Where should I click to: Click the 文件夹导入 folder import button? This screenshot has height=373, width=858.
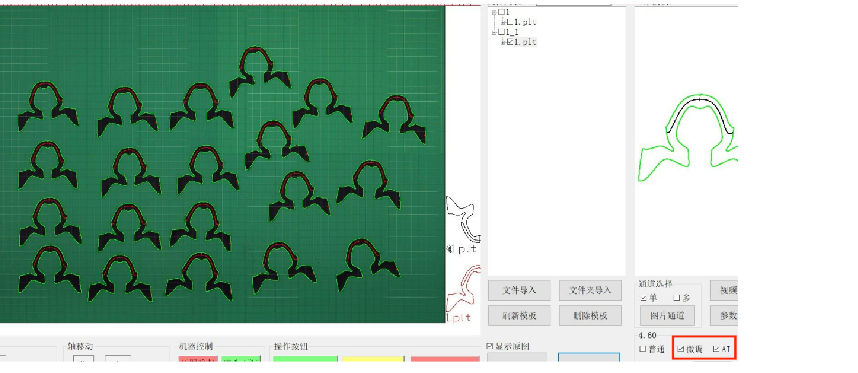590,290
